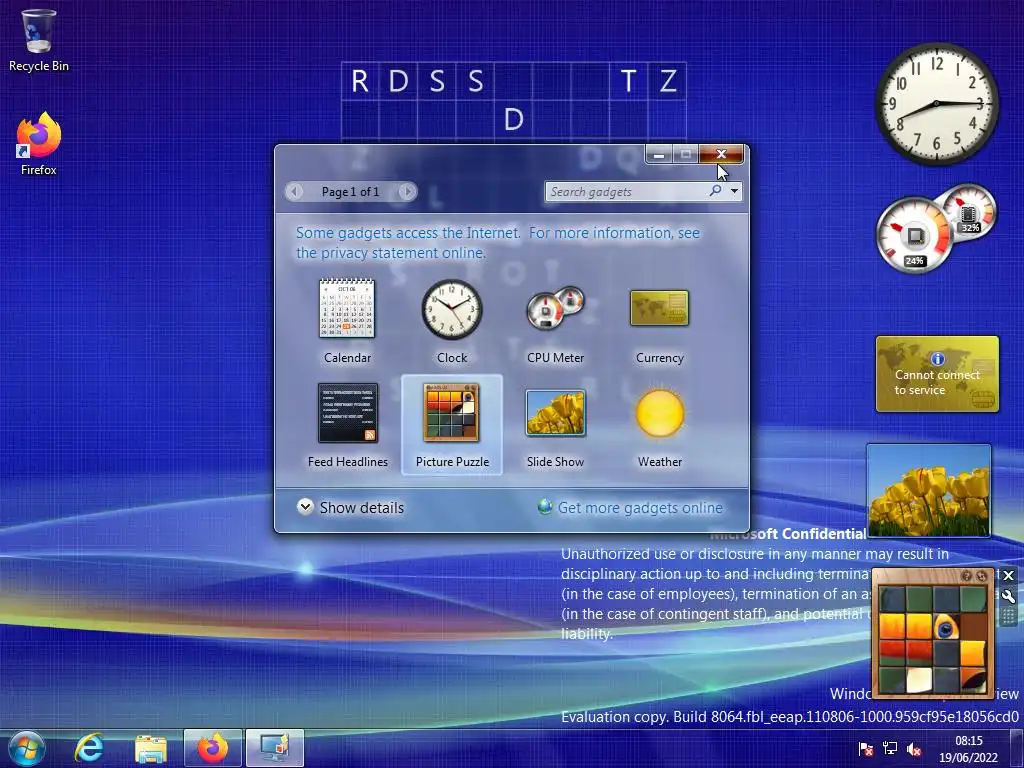Select the Weather gadget
The height and width of the screenshot is (768, 1024).
(660, 425)
